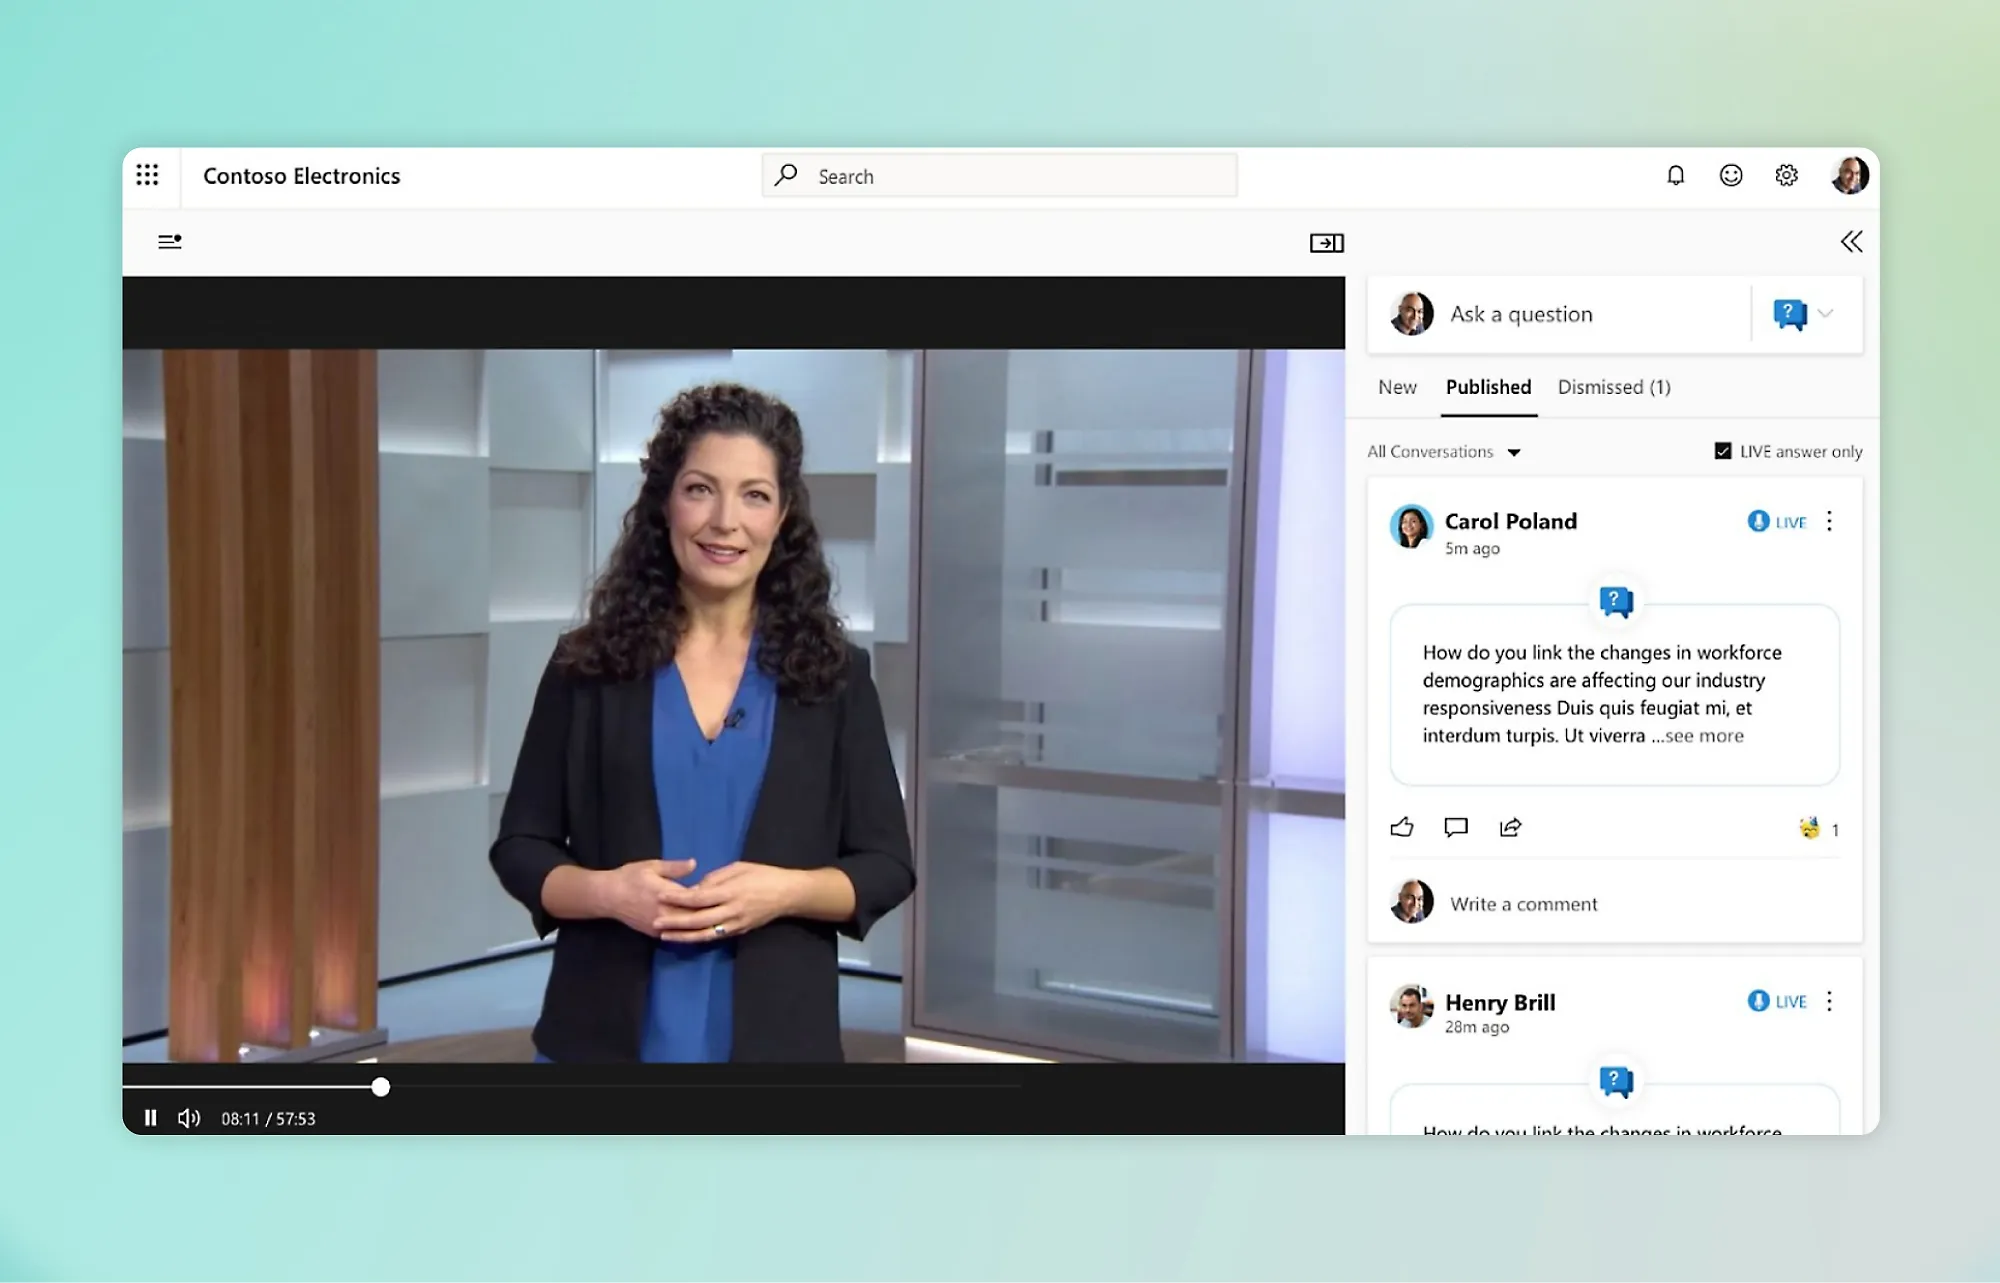Click the video progress slider handle
This screenshot has height=1283, width=2000.
(x=381, y=1087)
